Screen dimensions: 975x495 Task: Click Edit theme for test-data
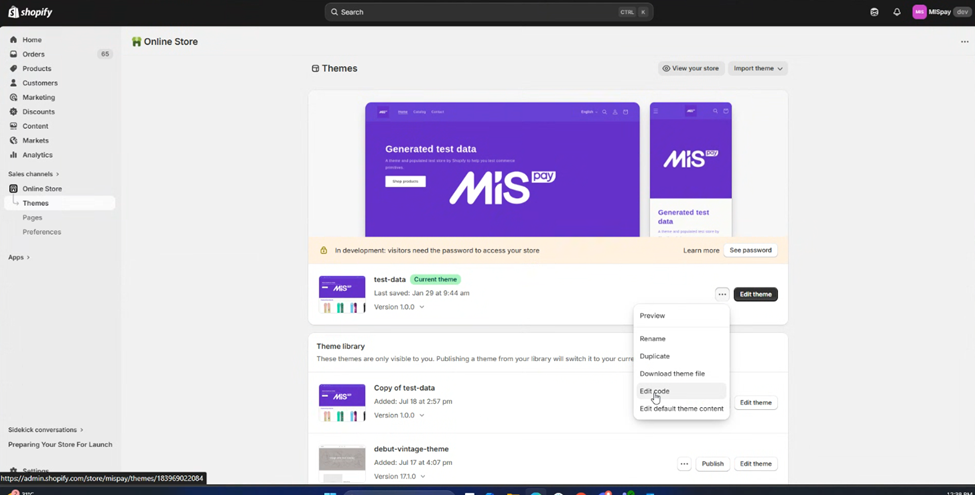point(756,294)
